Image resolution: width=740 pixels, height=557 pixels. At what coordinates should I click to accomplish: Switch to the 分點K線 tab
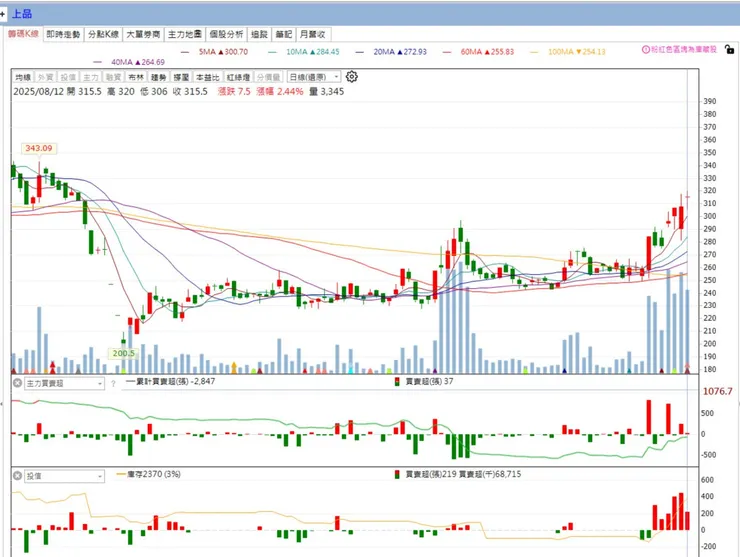[103, 34]
